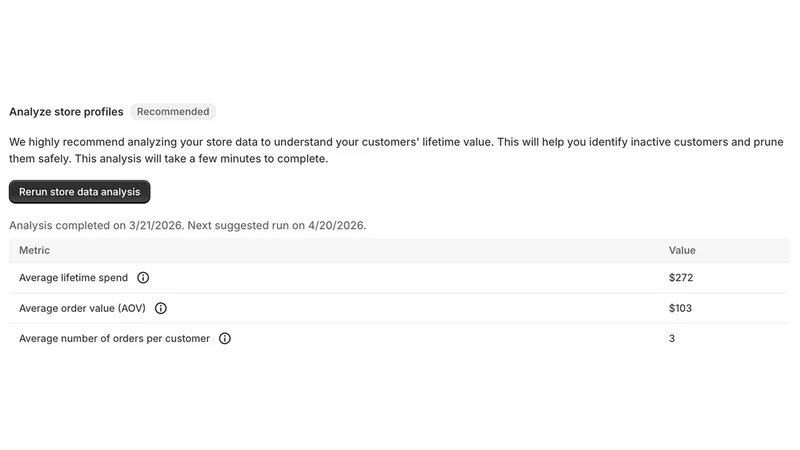Select the Average order value (AOV) label
Screen dimensions: 800x450
(82, 308)
